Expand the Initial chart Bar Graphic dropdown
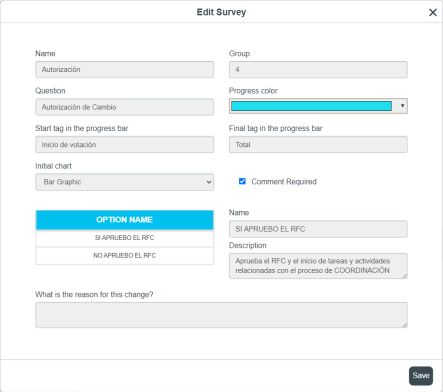The width and height of the screenshot is (443, 392). [x=124, y=182]
